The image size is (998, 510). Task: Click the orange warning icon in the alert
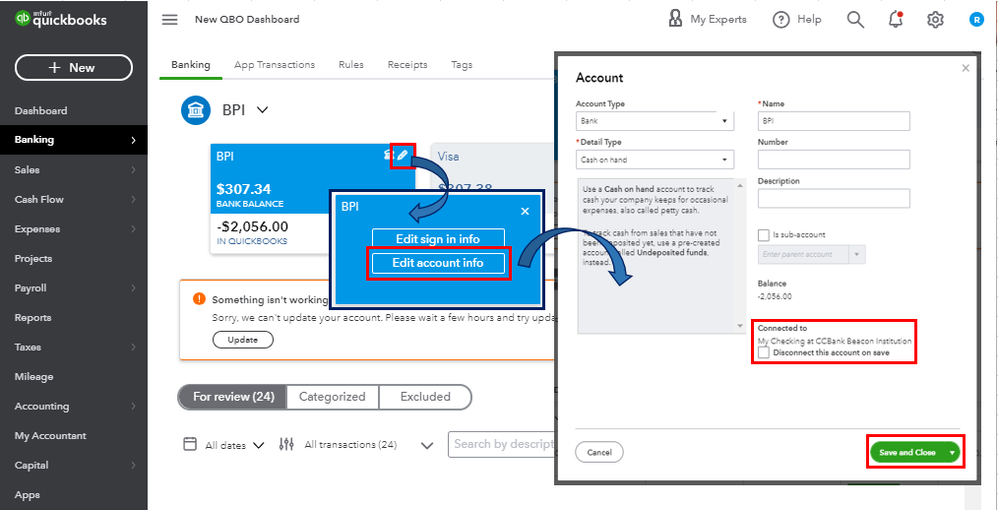pyautogui.click(x=199, y=299)
